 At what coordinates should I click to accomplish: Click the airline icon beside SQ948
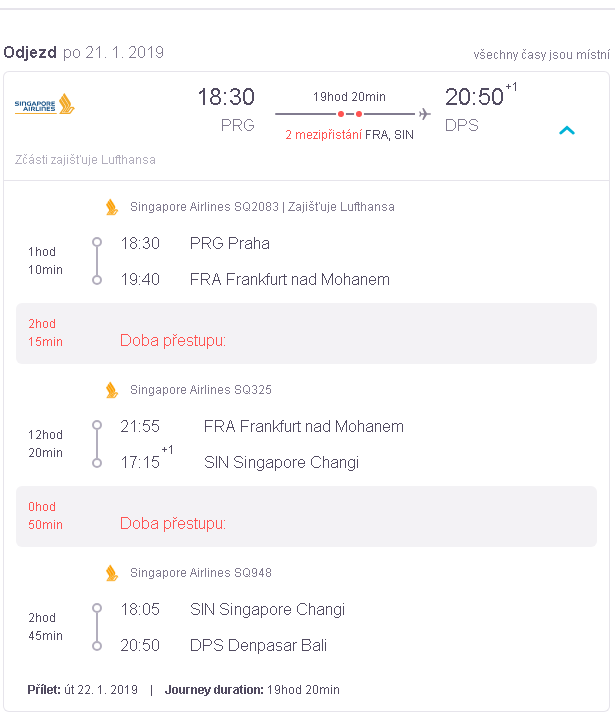coord(112,573)
